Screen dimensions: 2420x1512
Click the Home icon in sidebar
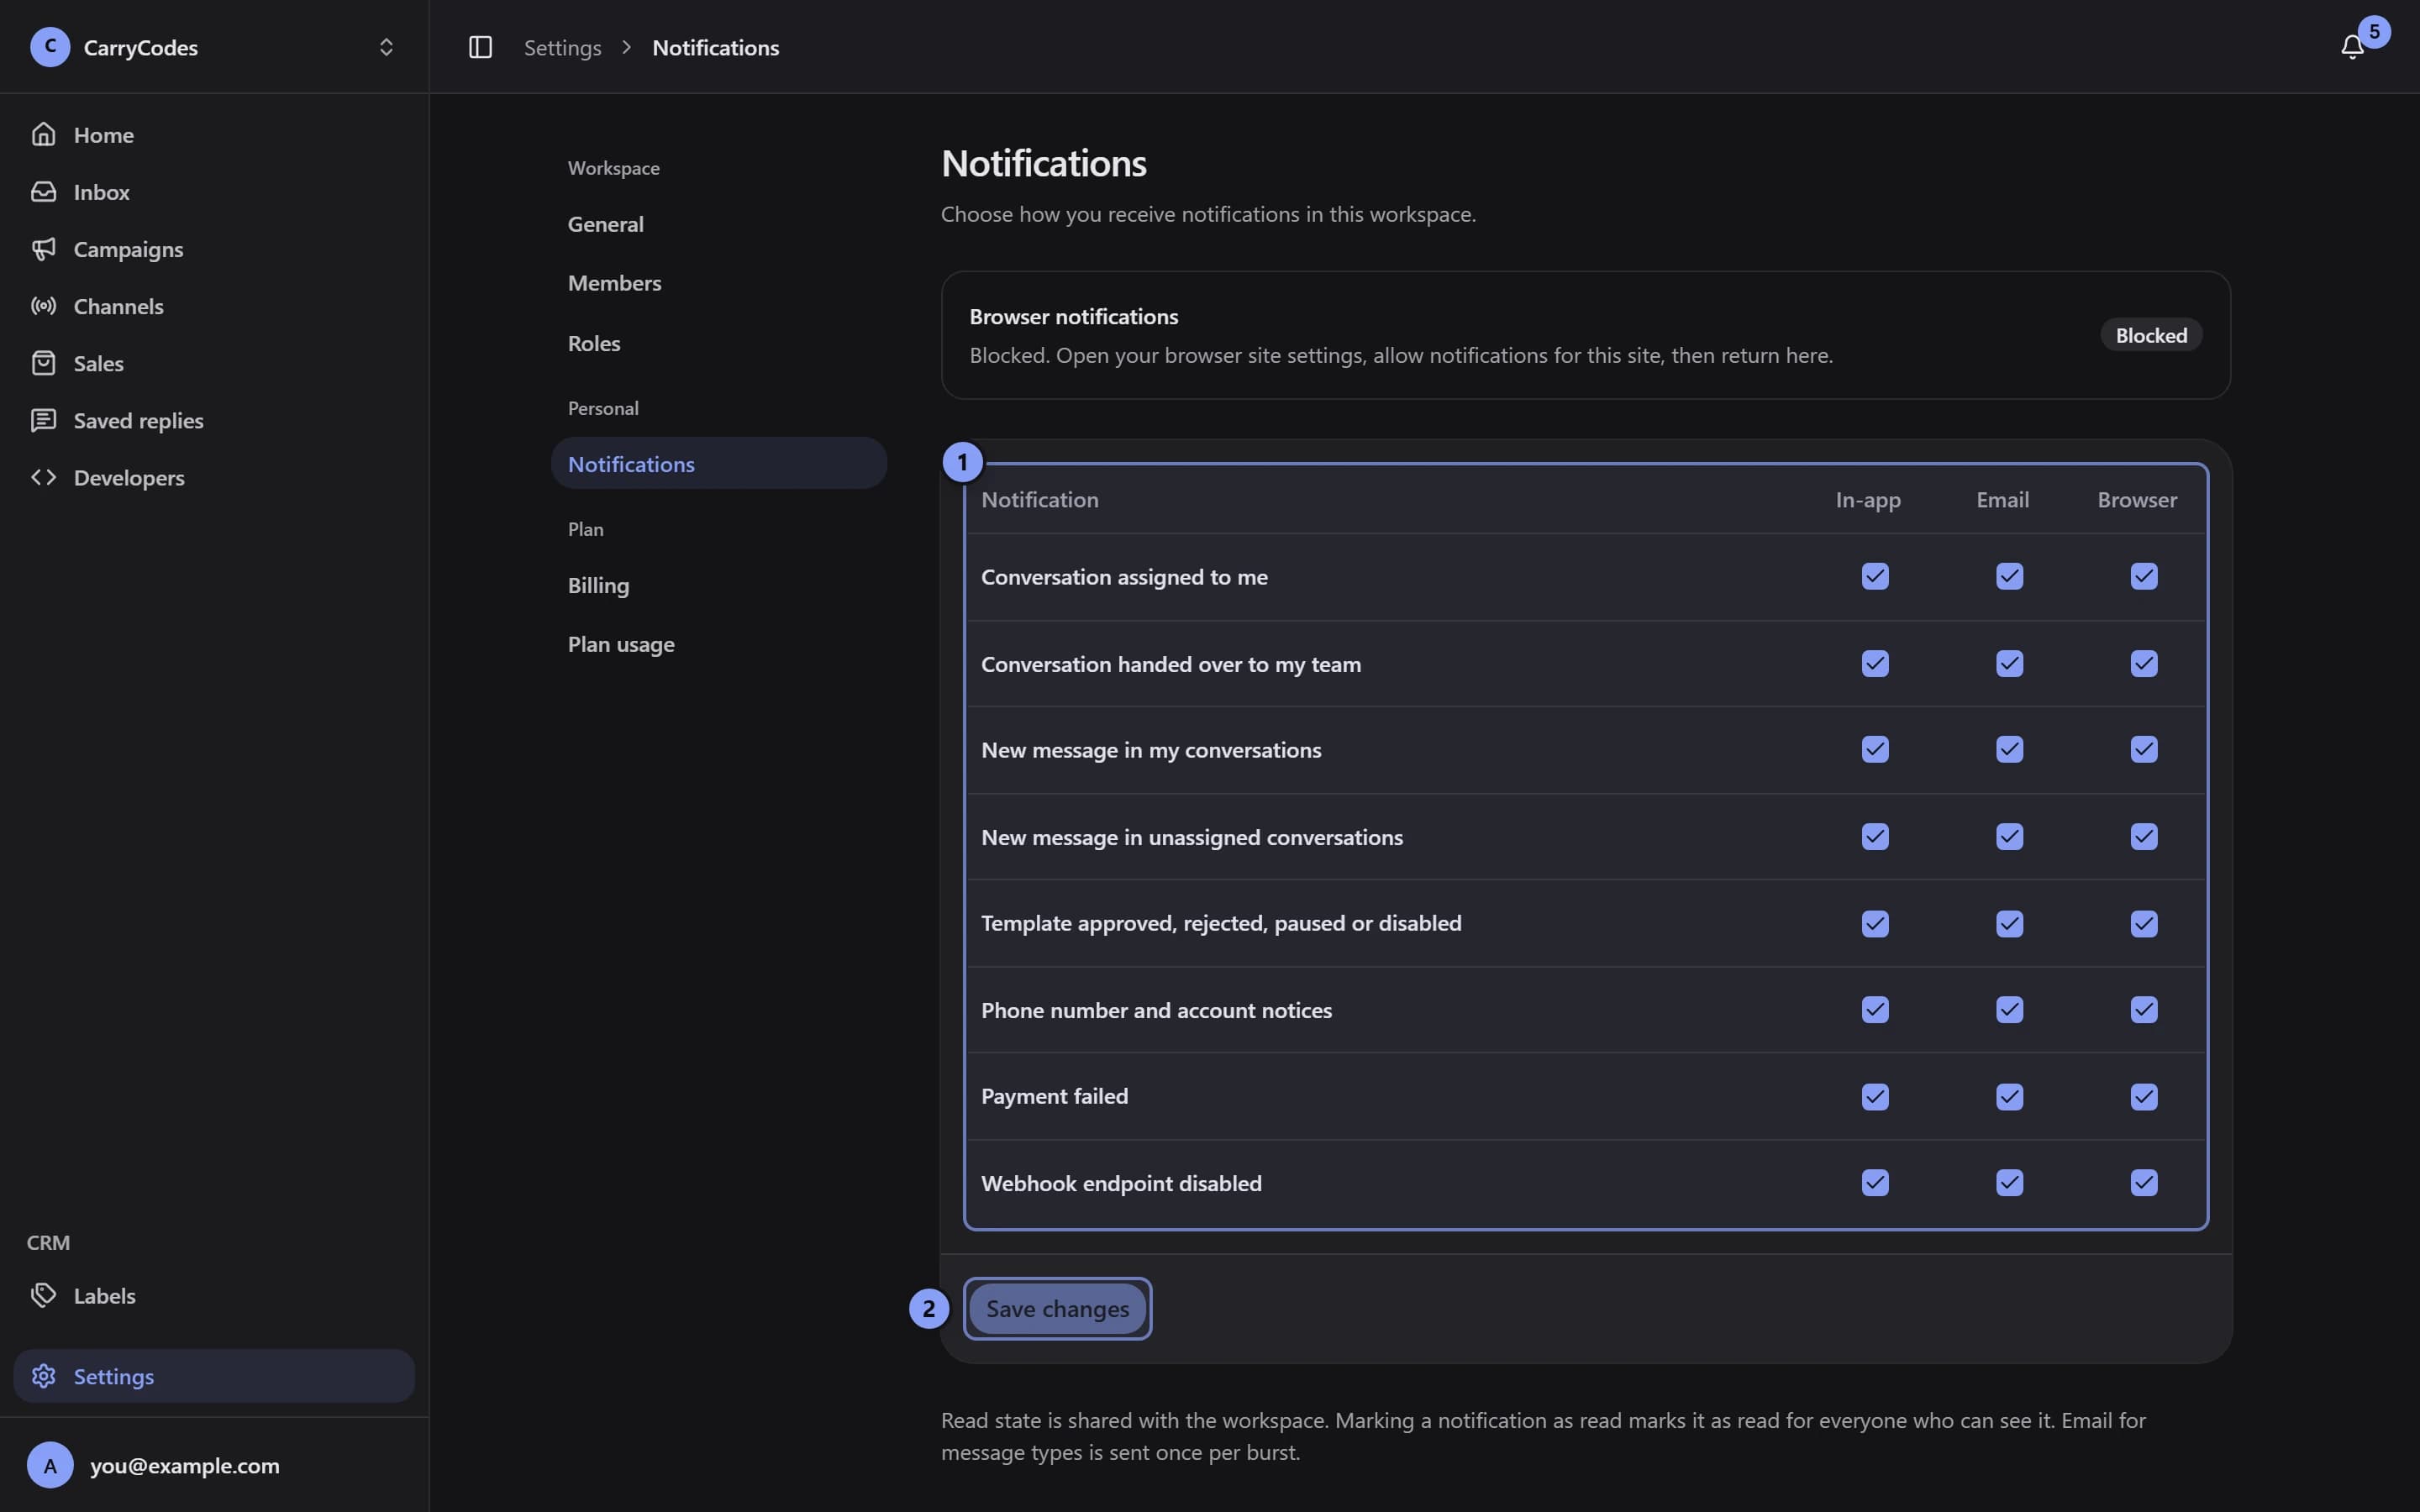[43, 134]
